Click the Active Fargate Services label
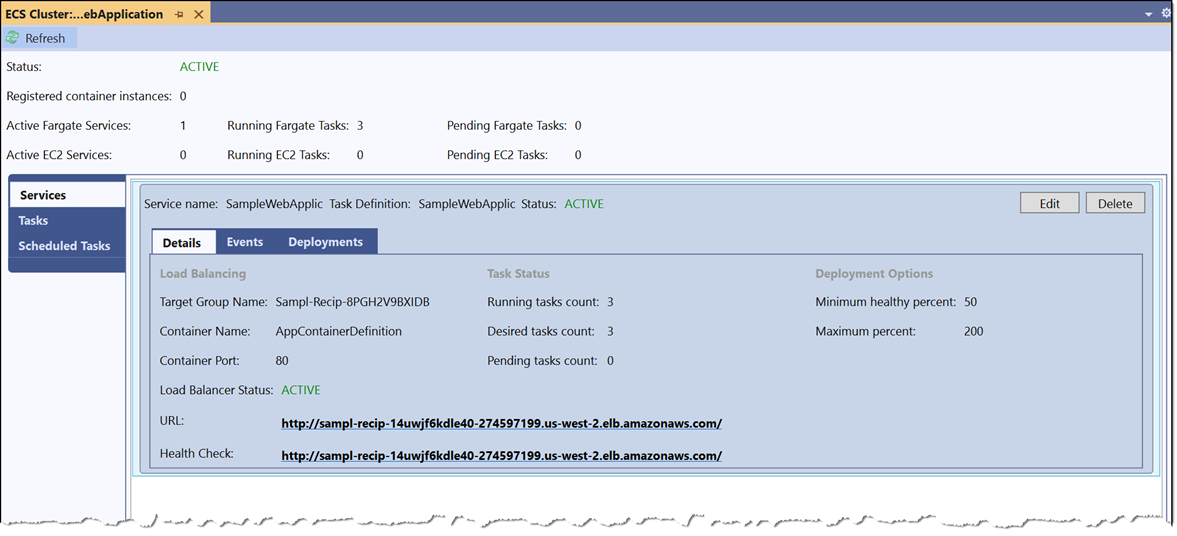Image resolution: width=1177 pixels, height=536 pixels. coord(68,125)
